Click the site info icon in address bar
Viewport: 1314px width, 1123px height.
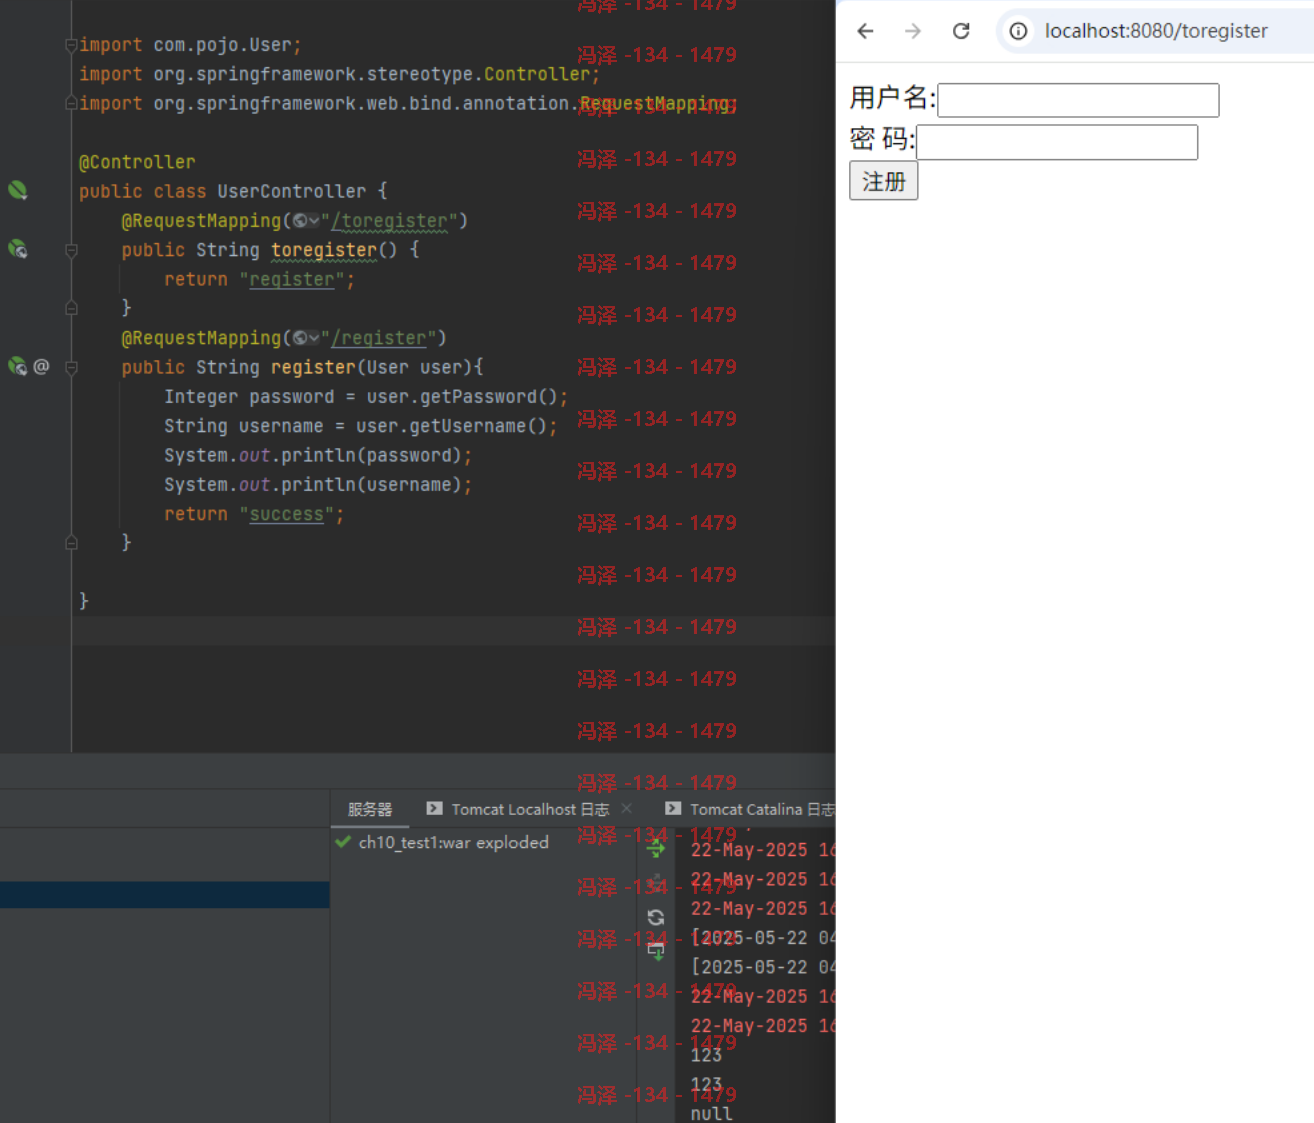pos(1018,31)
